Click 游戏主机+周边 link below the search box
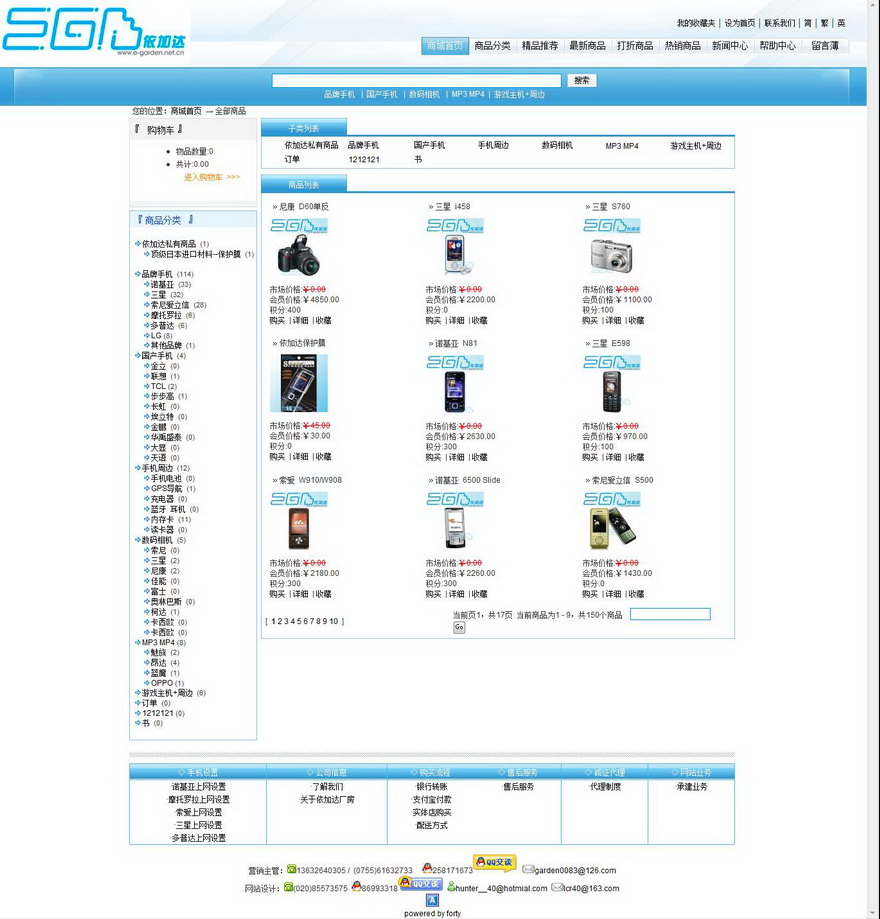The height and width of the screenshot is (919, 880). (519, 94)
